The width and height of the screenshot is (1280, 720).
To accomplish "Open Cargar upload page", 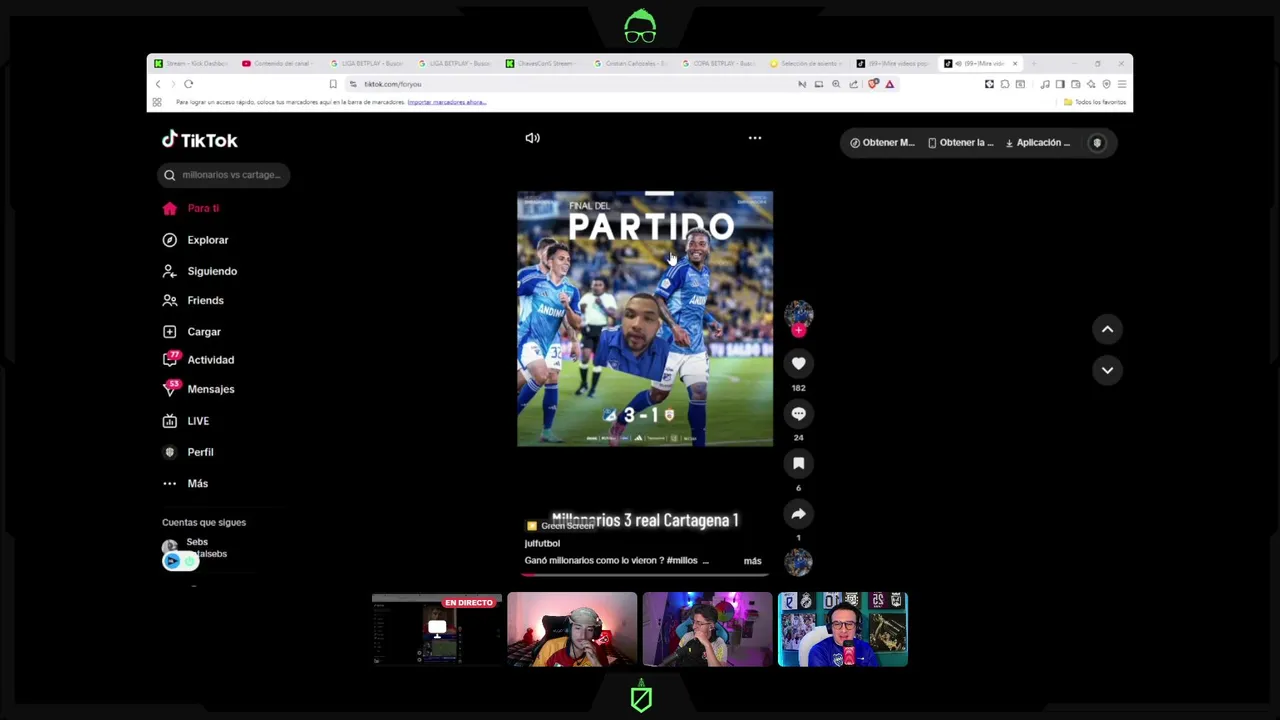I will [x=192, y=331].
